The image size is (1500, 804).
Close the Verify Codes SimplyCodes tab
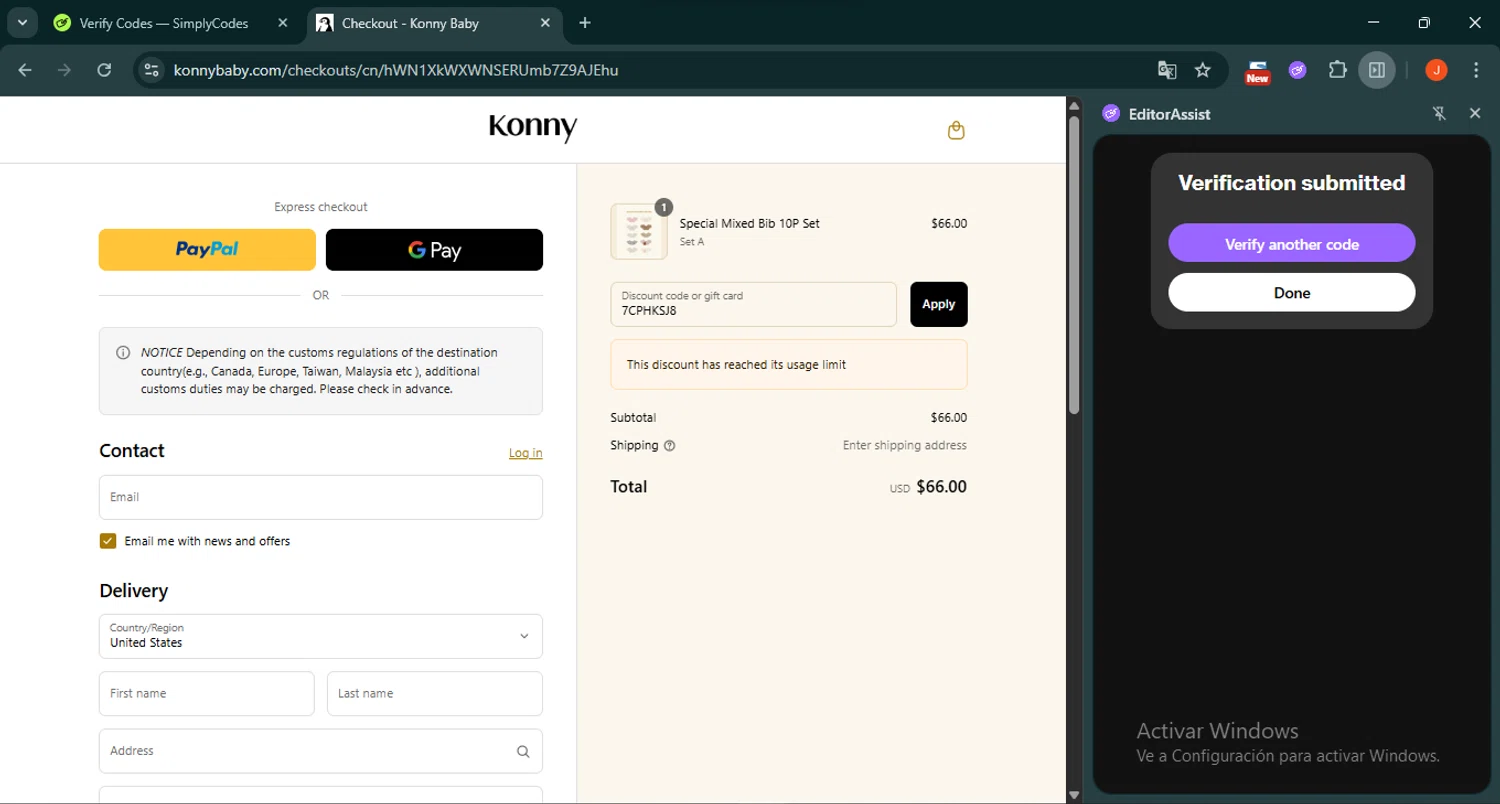(x=283, y=23)
